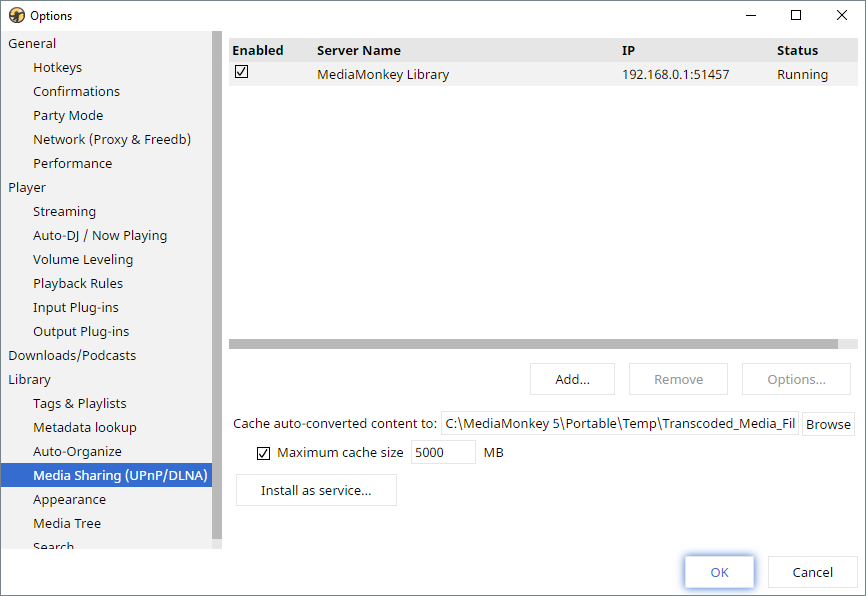
Task: Select the General category in the tree
Action: 32,43
